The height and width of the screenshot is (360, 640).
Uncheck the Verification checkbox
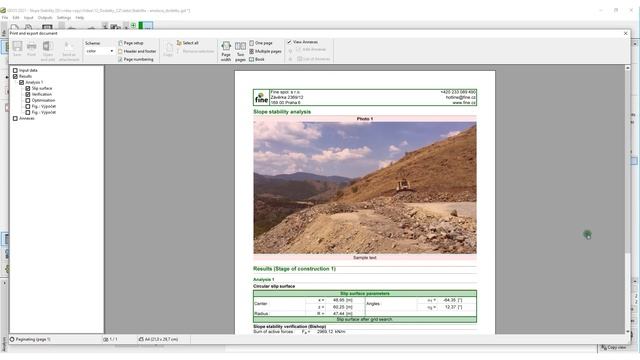[x=28, y=94]
